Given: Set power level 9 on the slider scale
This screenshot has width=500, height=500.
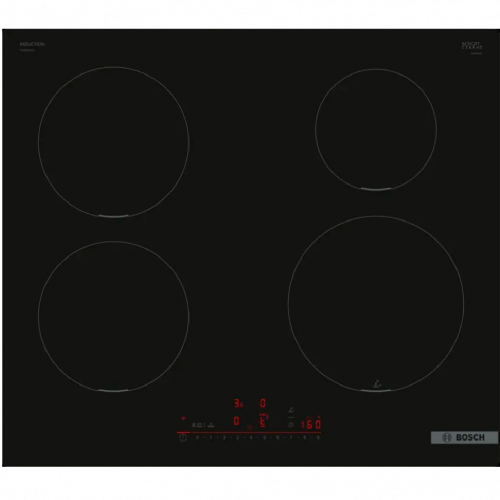Looking at the screenshot, I should pos(318,437).
